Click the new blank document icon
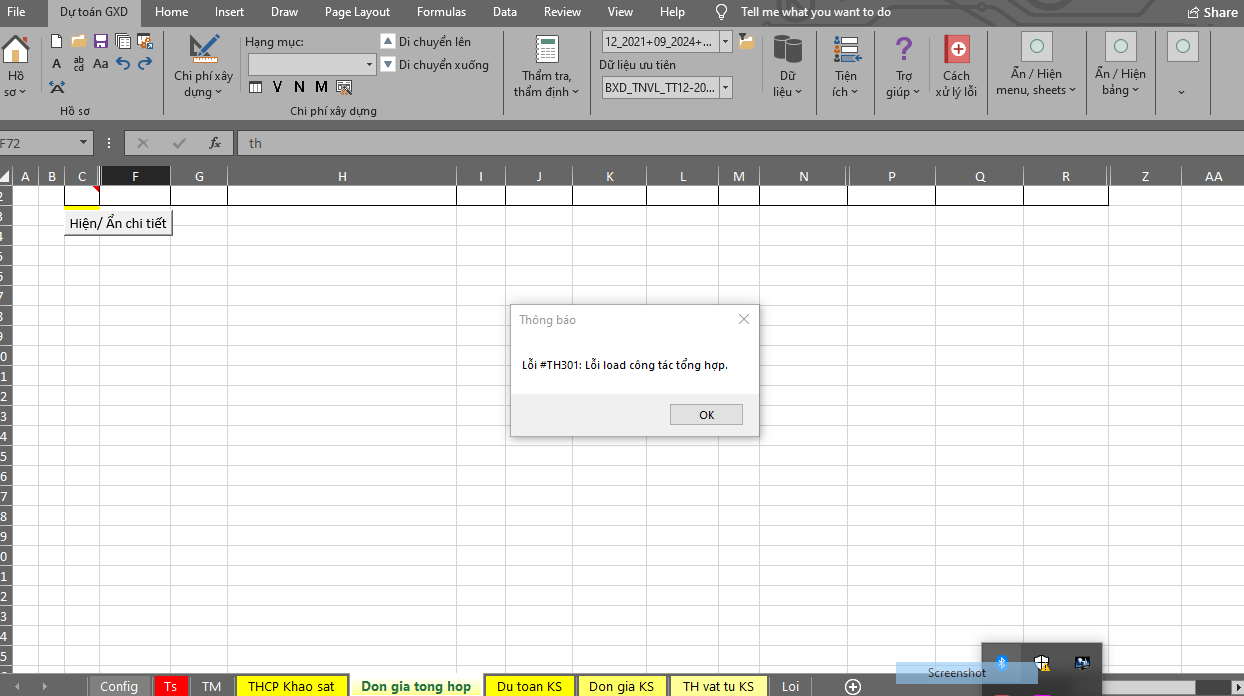The height and width of the screenshot is (696, 1244). point(57,41)
